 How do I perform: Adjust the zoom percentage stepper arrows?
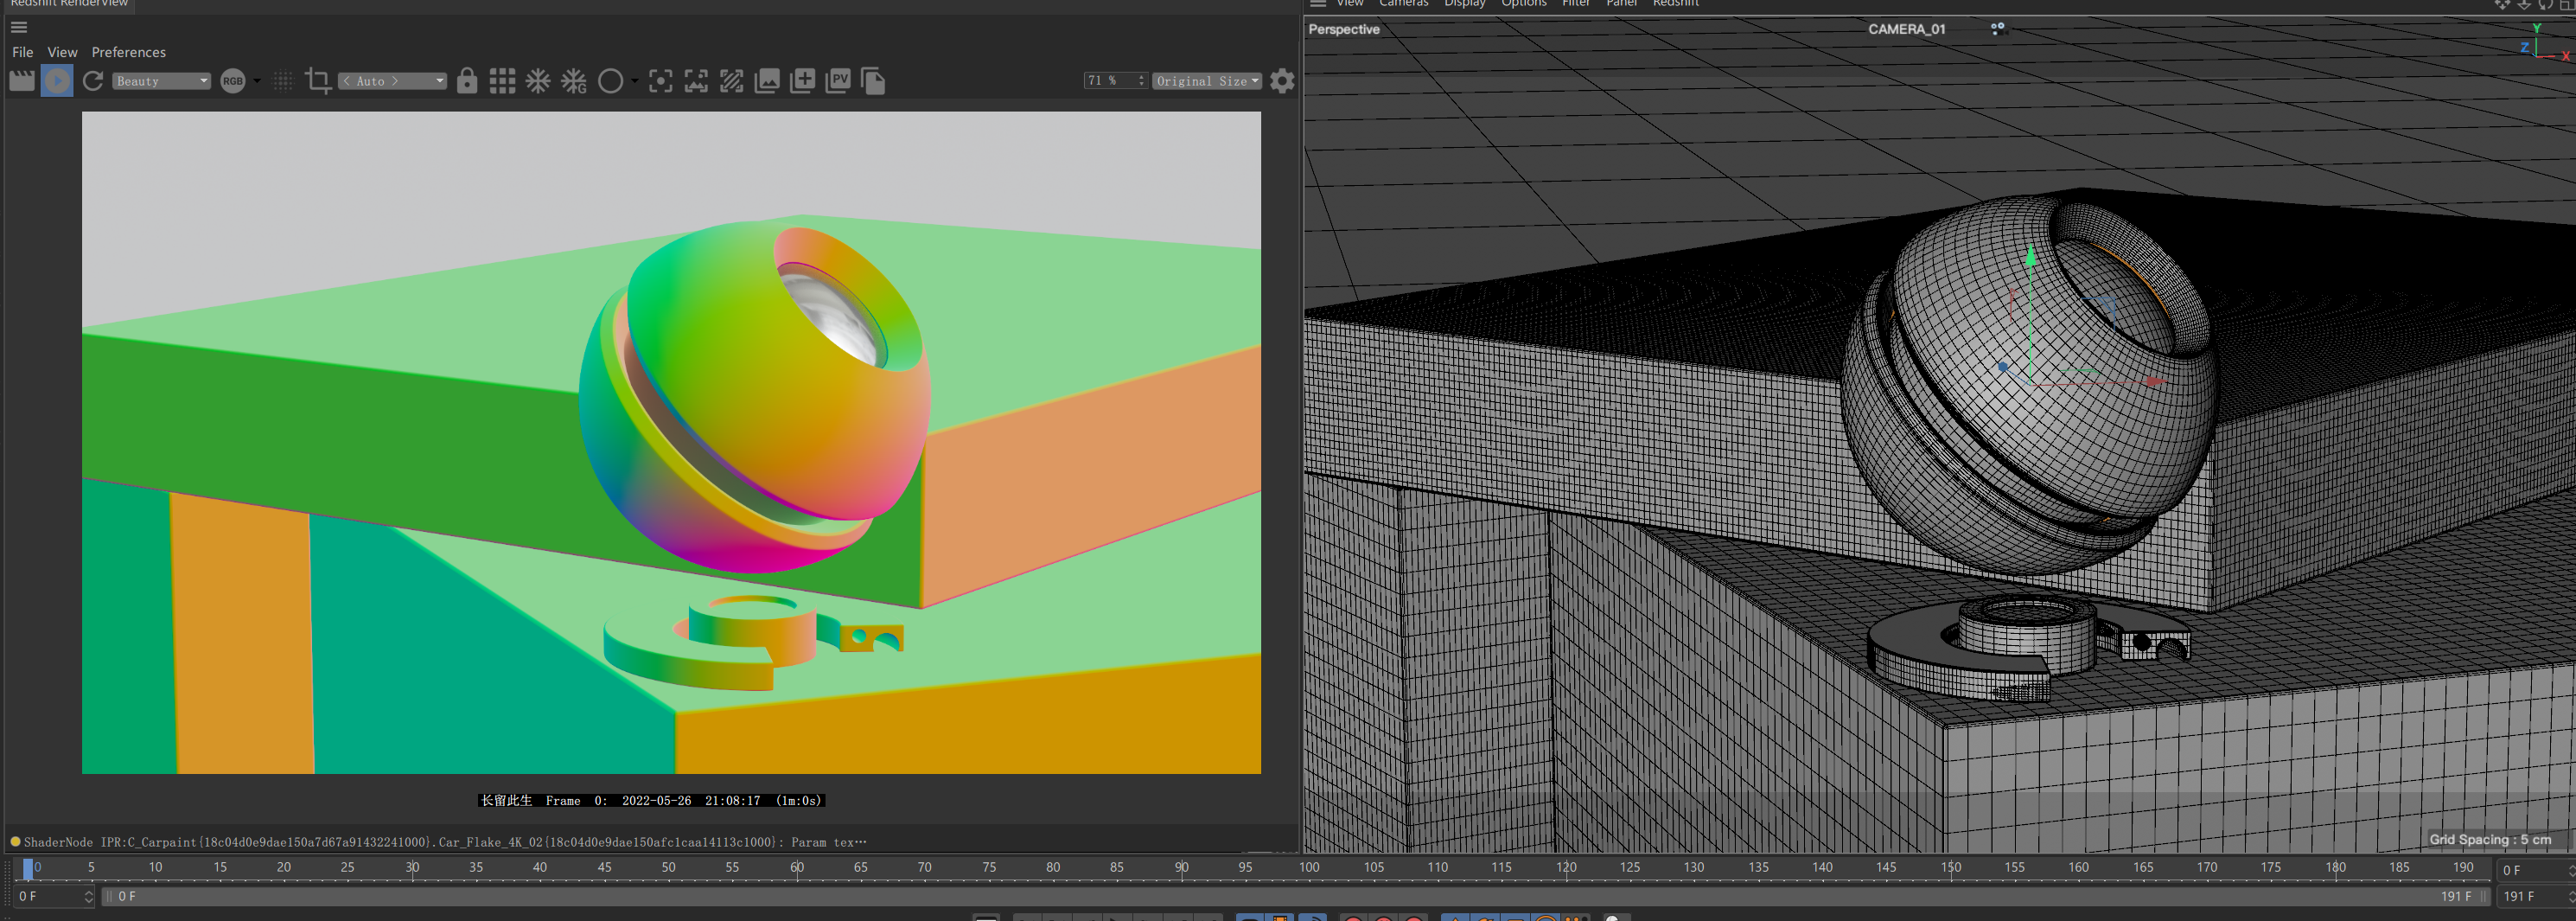[1141, 81]
